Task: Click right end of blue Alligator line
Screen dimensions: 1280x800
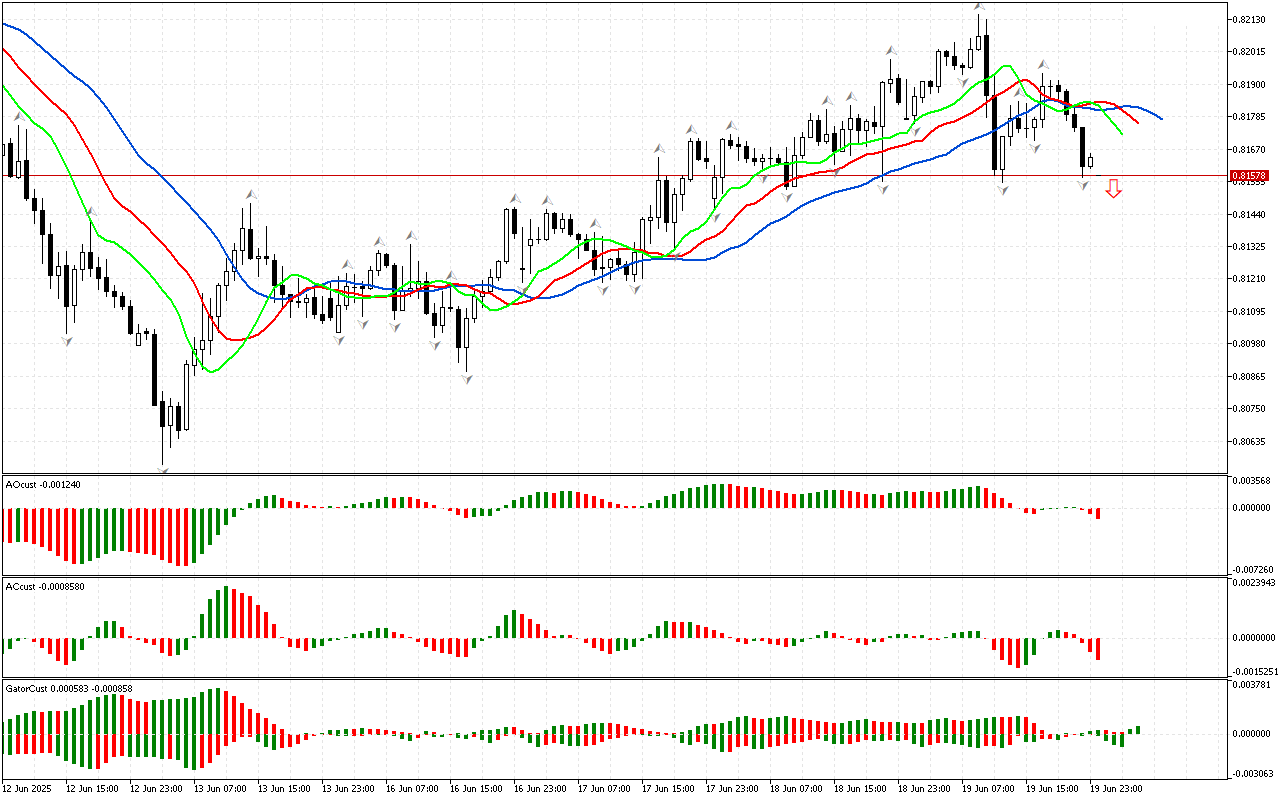Action: (x=1160, y=118)
